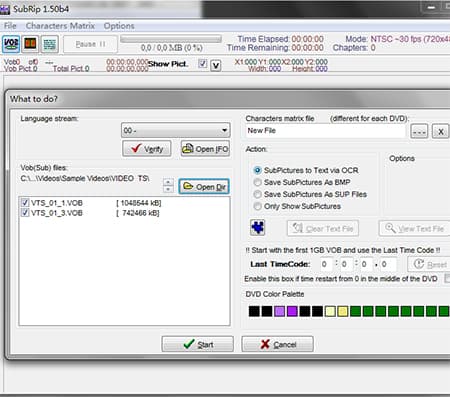The height and width of the screenshot is (407, 450).
Task: Click the Pause button in toolbar
Action: point(90,44)
